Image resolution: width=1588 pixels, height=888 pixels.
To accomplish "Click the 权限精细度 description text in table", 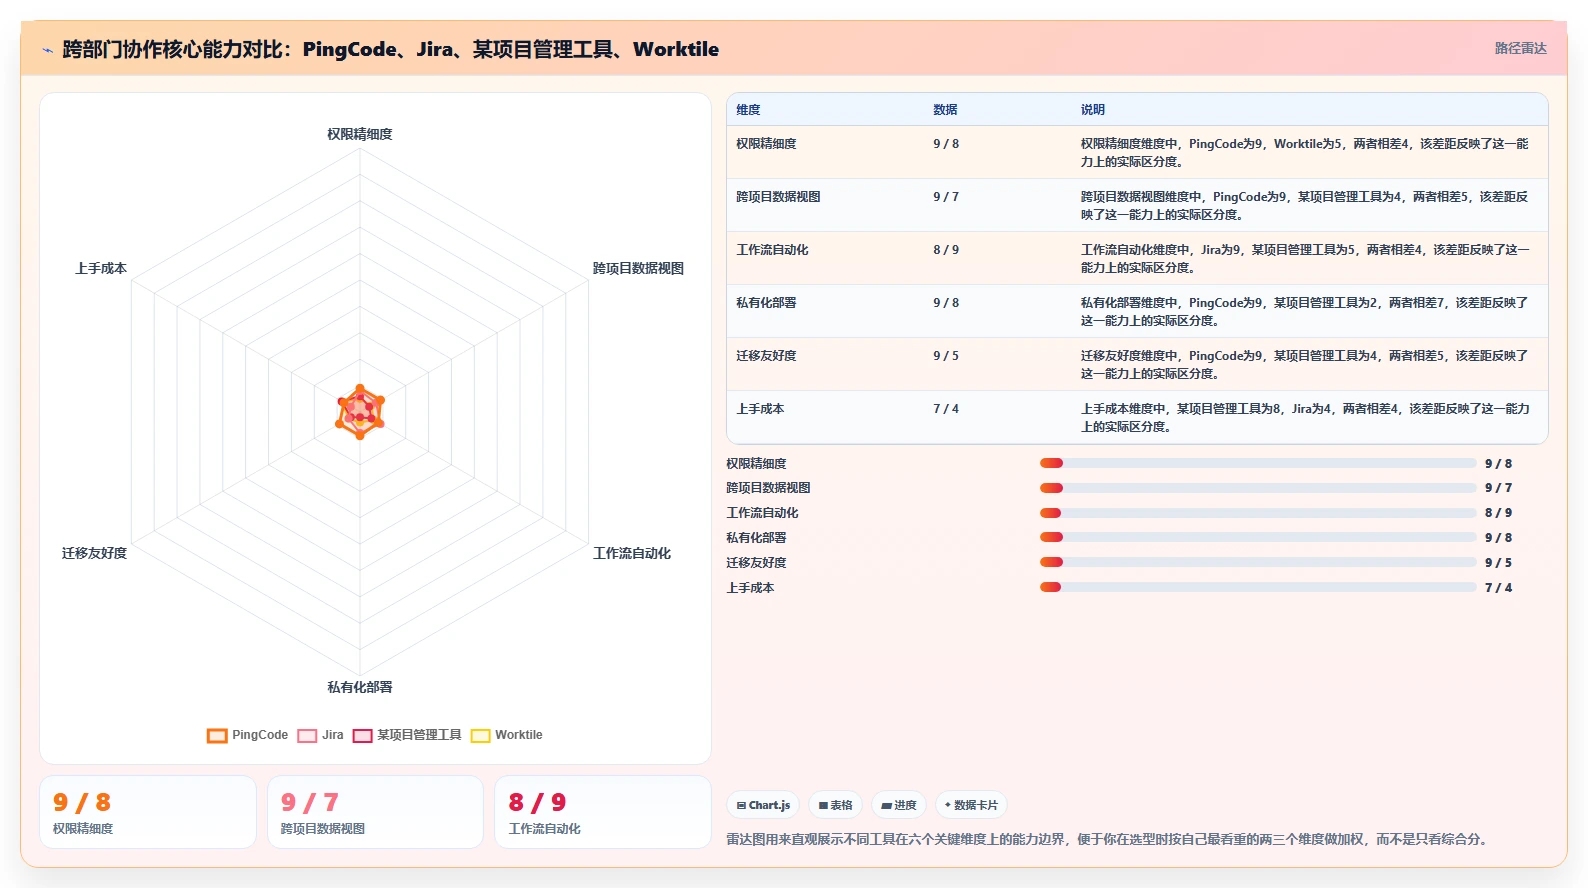I will coord(1304,152).
